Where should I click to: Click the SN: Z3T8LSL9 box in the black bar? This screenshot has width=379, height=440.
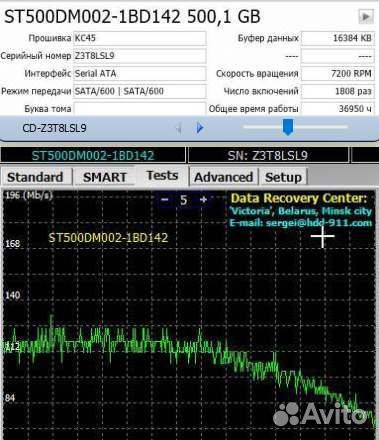(x=268, y=155)
